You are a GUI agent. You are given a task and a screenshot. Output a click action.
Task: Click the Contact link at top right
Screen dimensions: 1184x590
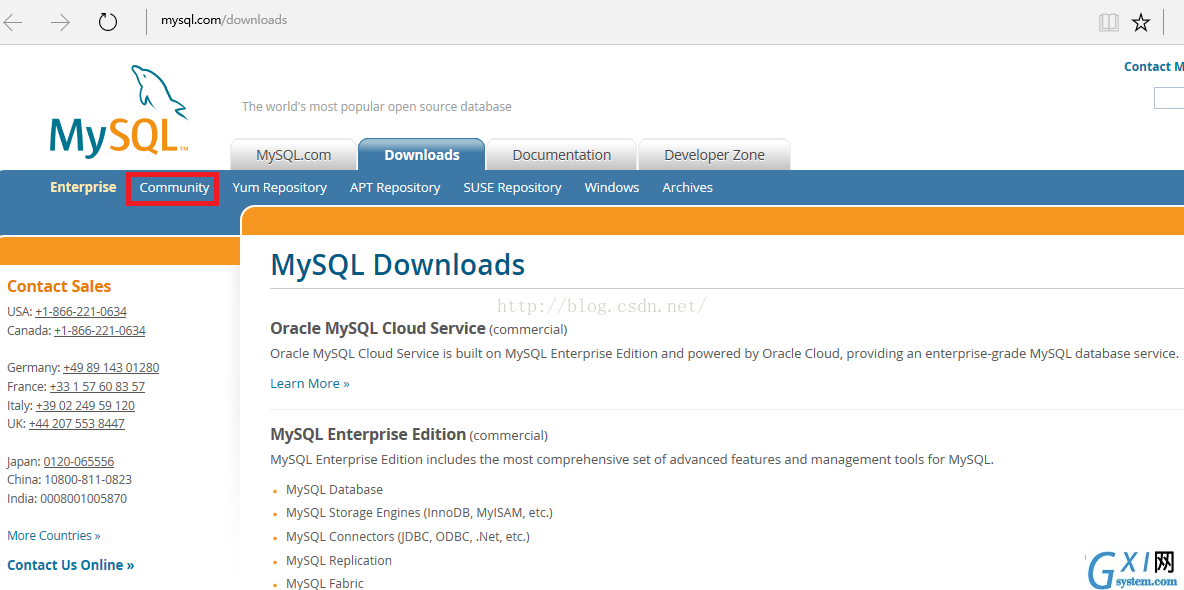pos(1153,66)
